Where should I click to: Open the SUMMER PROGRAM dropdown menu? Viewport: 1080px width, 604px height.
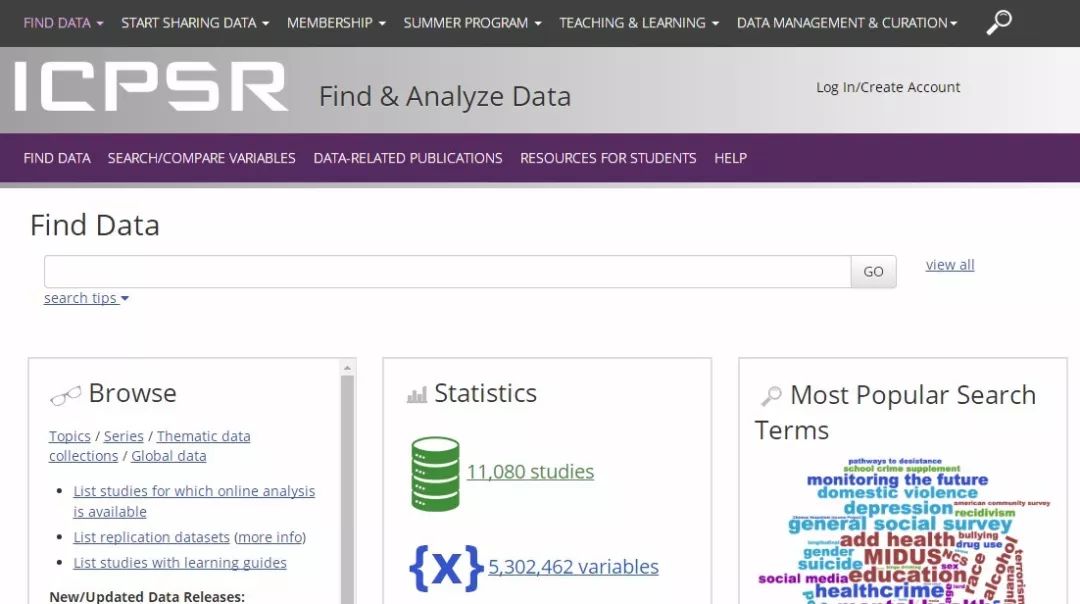[472, 23]
